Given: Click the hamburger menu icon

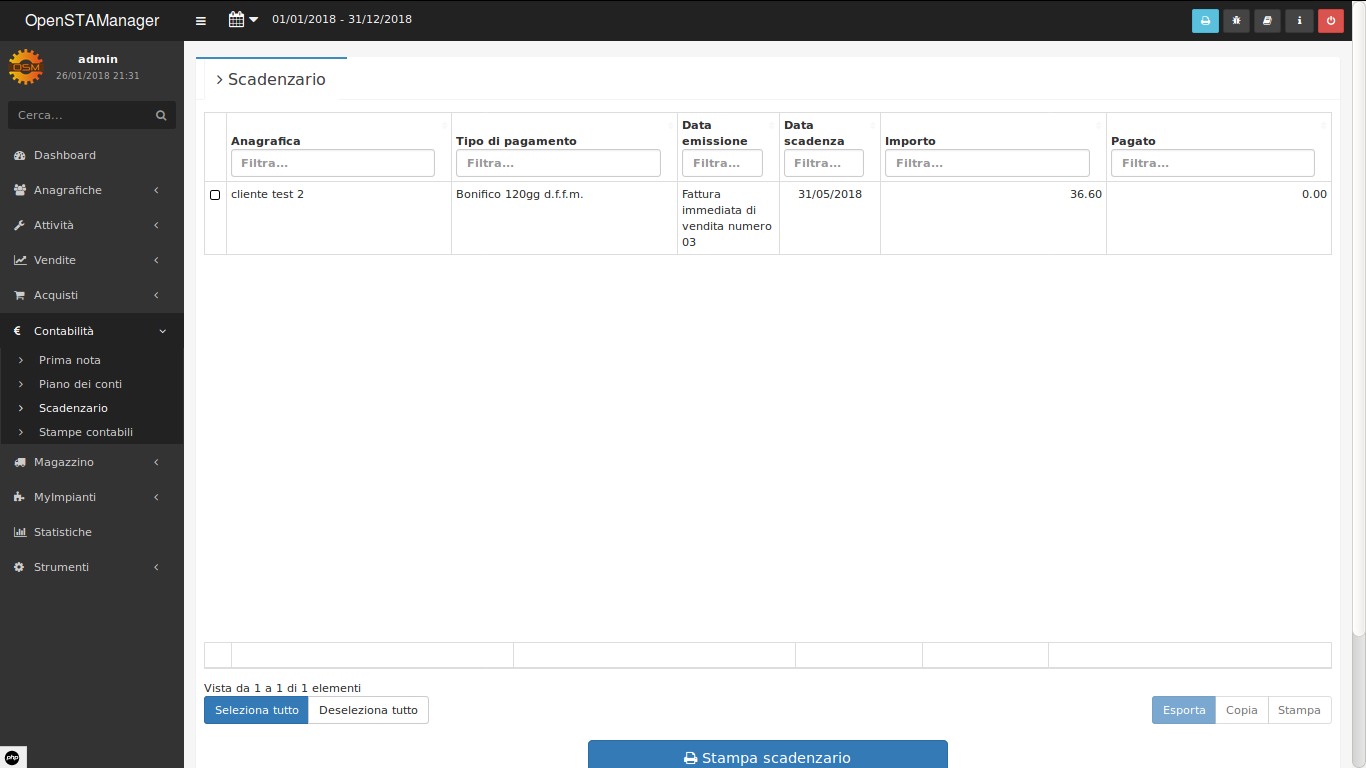Looking at the screenshot, I should pos(200,20).
